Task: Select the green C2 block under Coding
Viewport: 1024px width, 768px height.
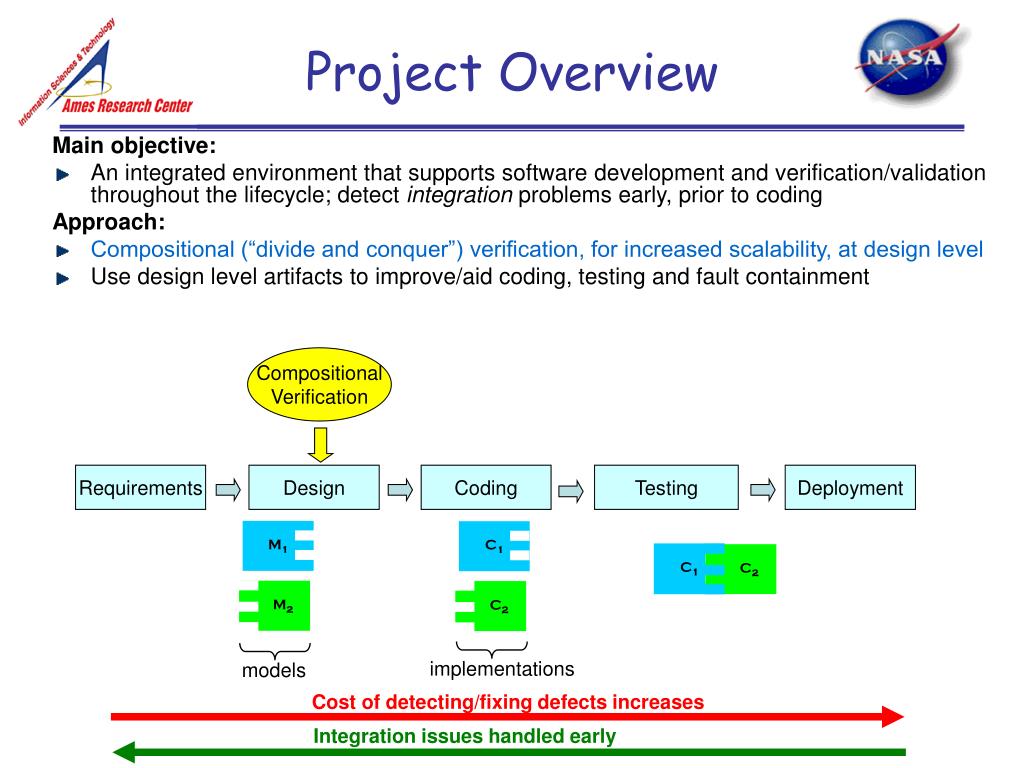Action: (490, 605)
